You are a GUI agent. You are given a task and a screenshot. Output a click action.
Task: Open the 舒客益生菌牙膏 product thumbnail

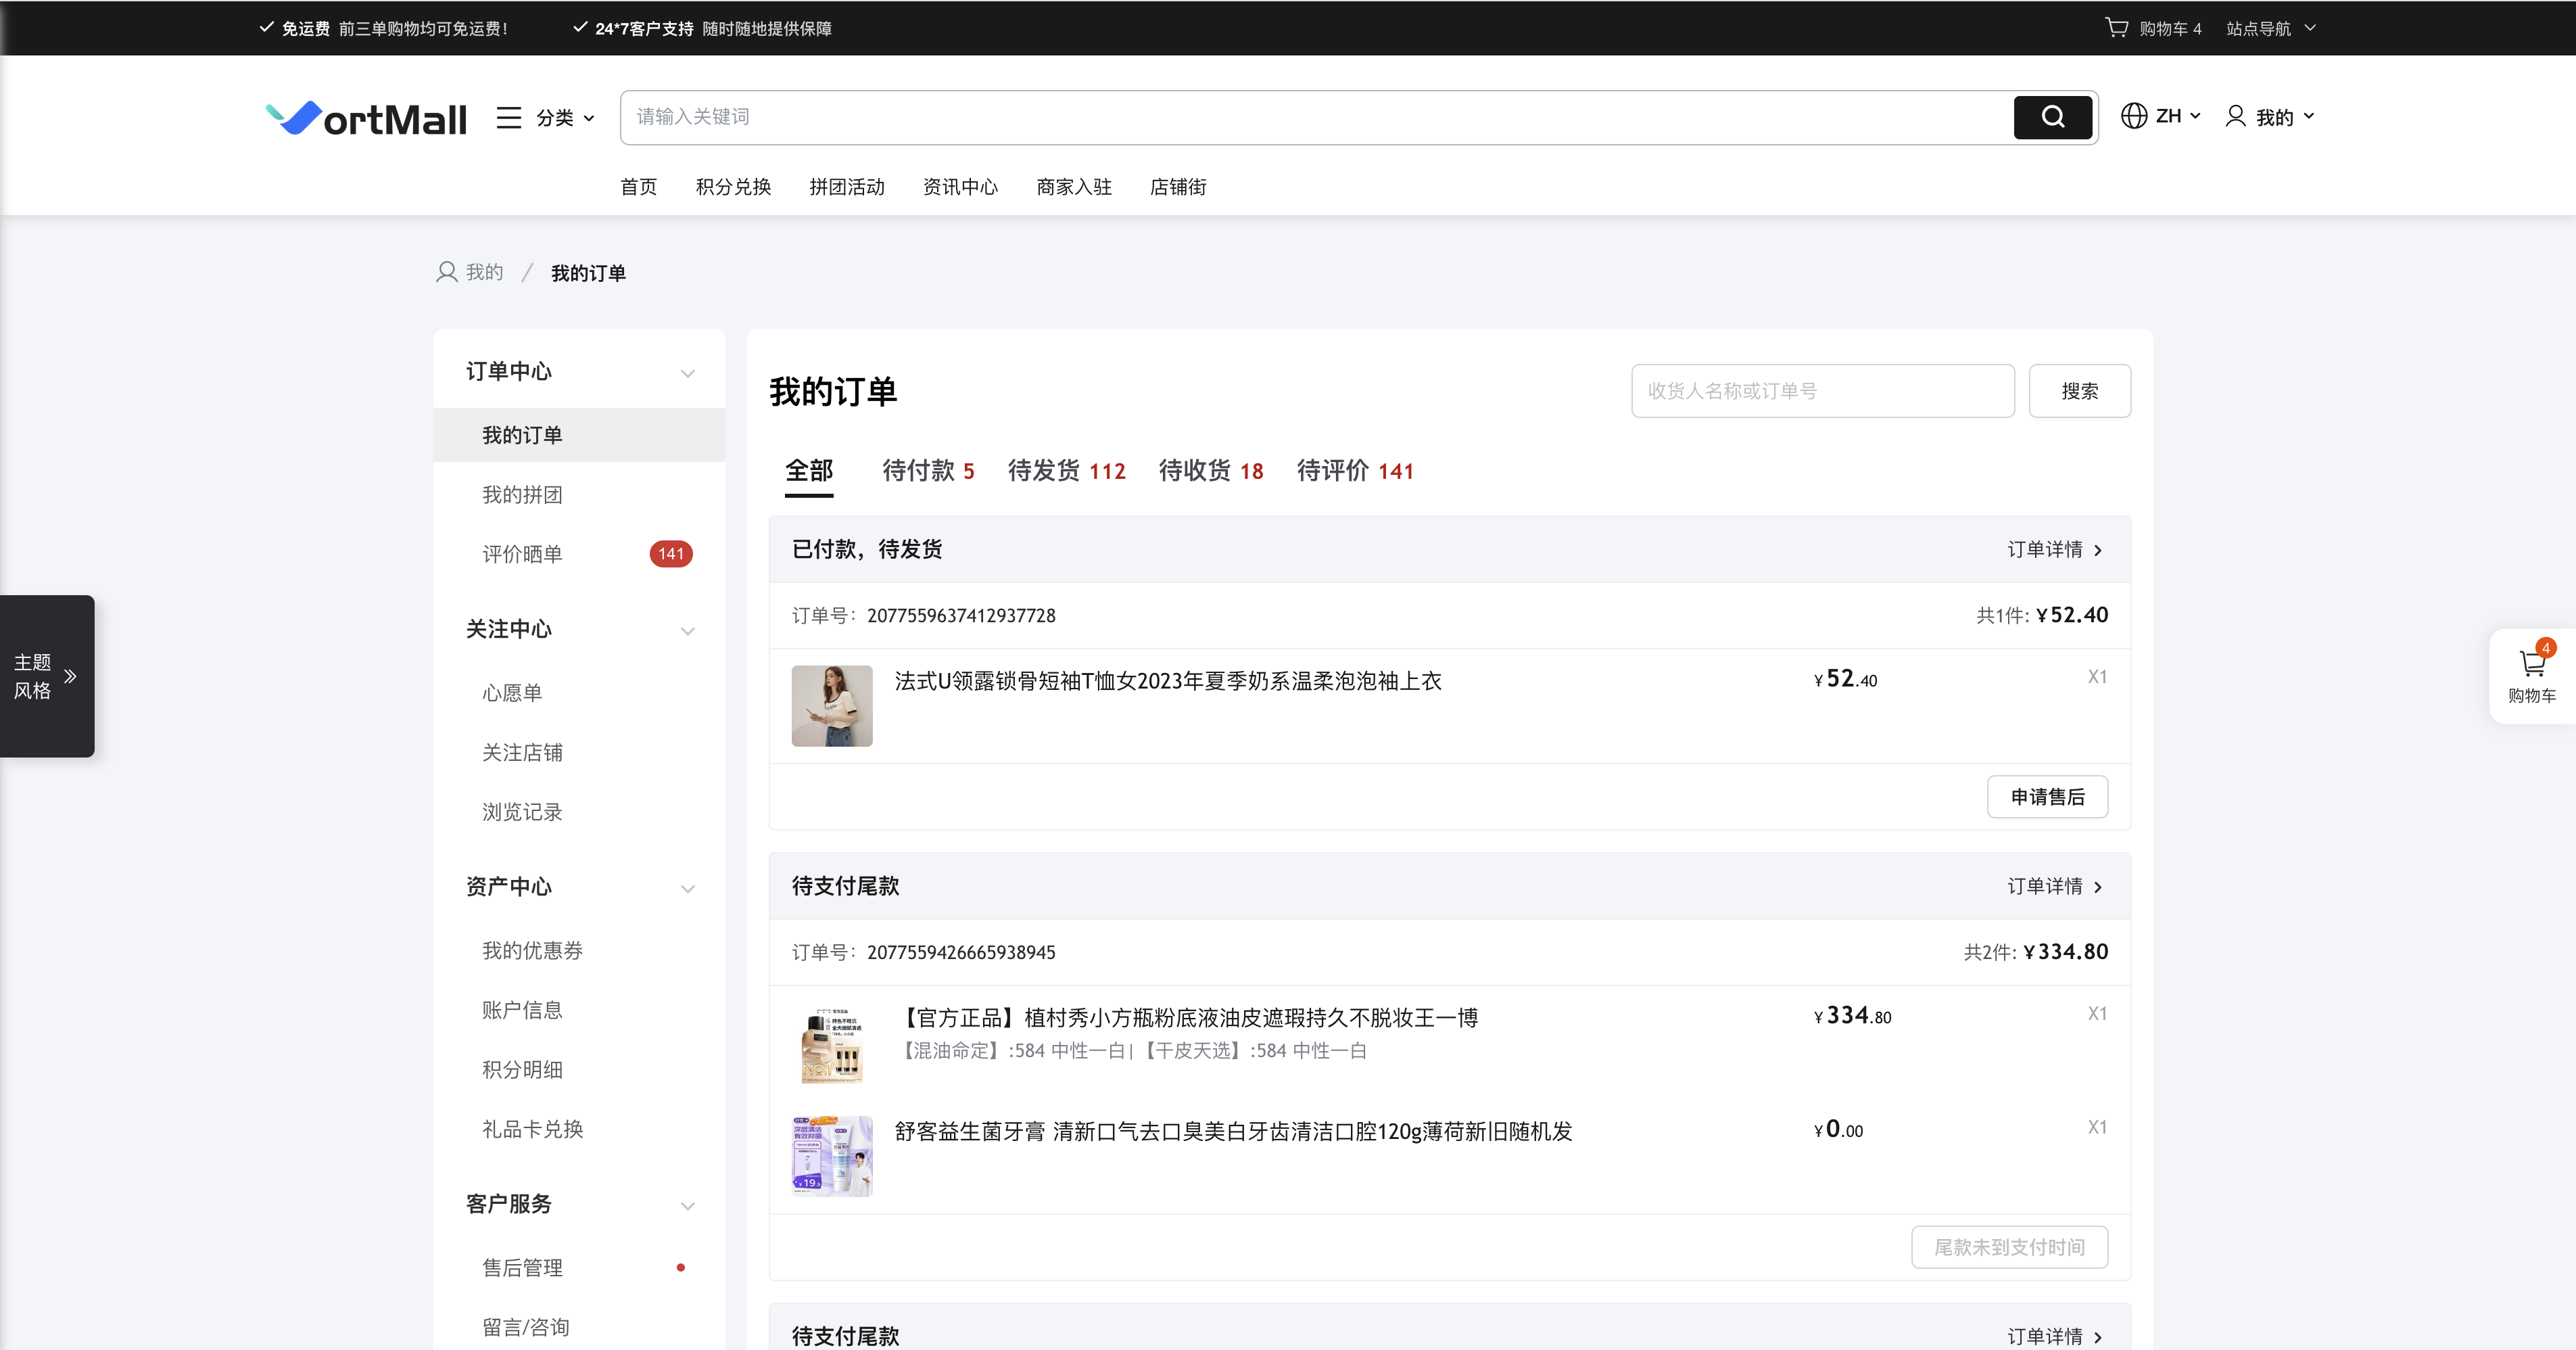pyautogui.click(x=832, y=1156)
